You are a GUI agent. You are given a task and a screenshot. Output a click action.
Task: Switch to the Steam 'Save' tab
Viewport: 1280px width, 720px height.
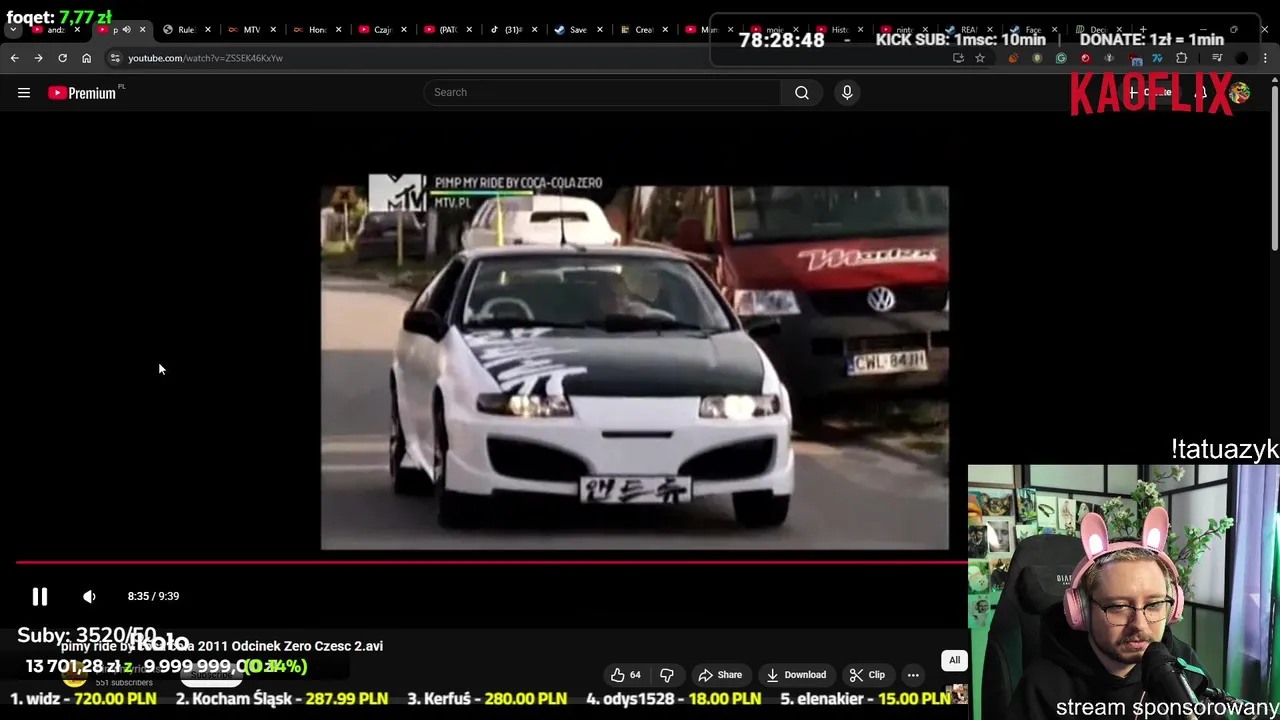coord(577,30)
